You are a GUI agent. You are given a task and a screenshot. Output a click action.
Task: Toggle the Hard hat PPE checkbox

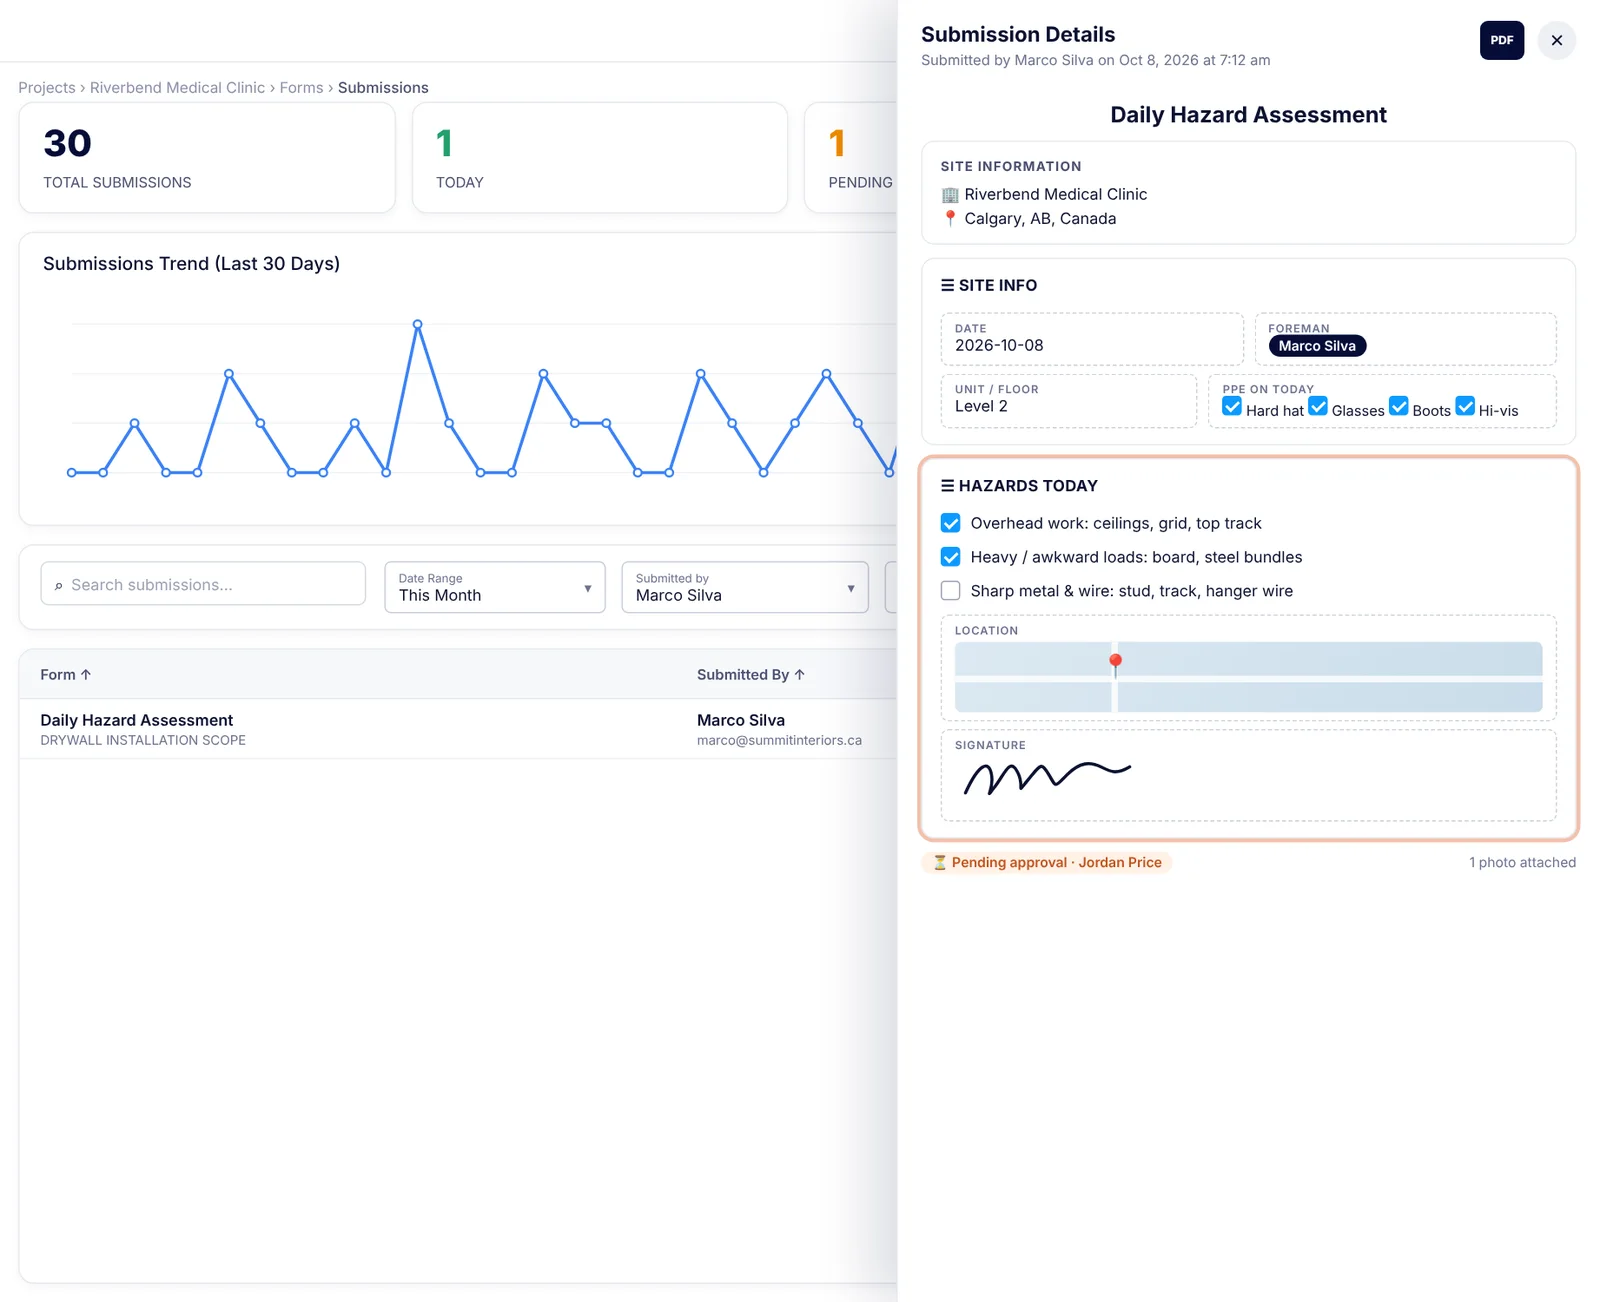pyautogui.click(x=1232, y=406)
